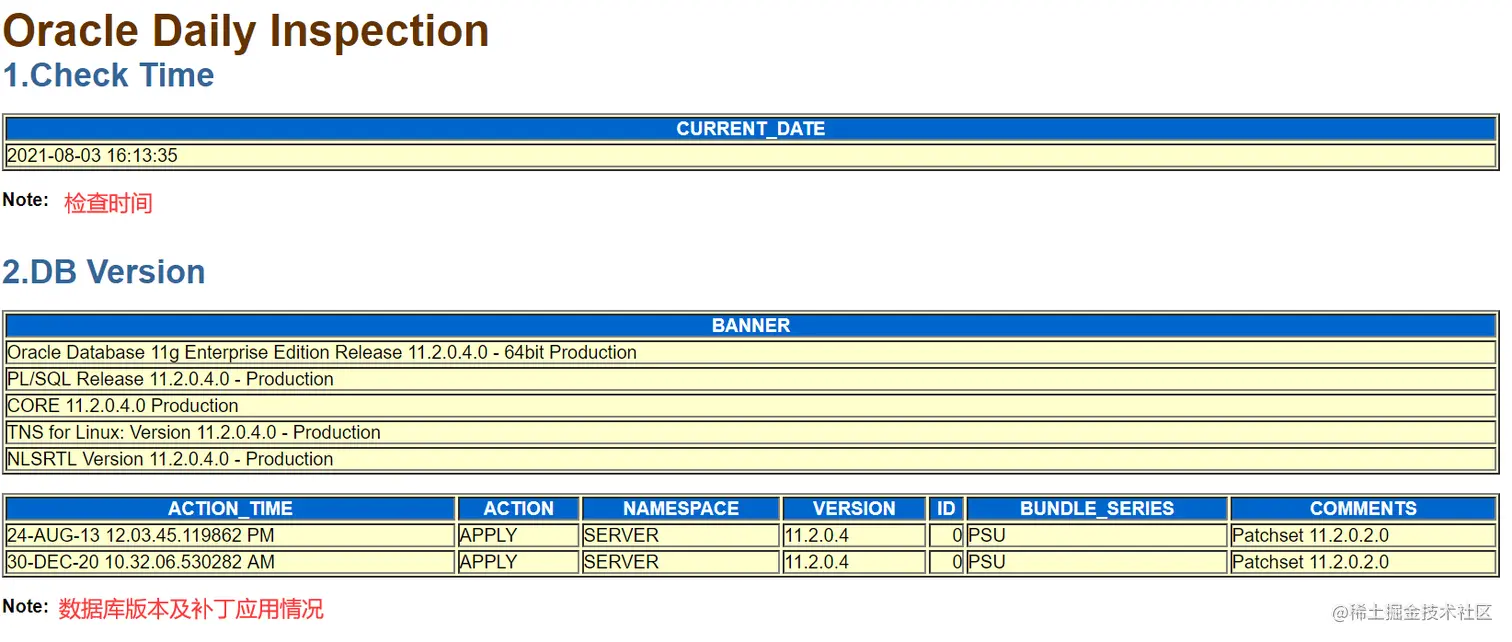Select the 2021-08-03 16:13:35 date cell
Image resolution: width=1512 pixels, height=642 pixels.
[750, 155]
